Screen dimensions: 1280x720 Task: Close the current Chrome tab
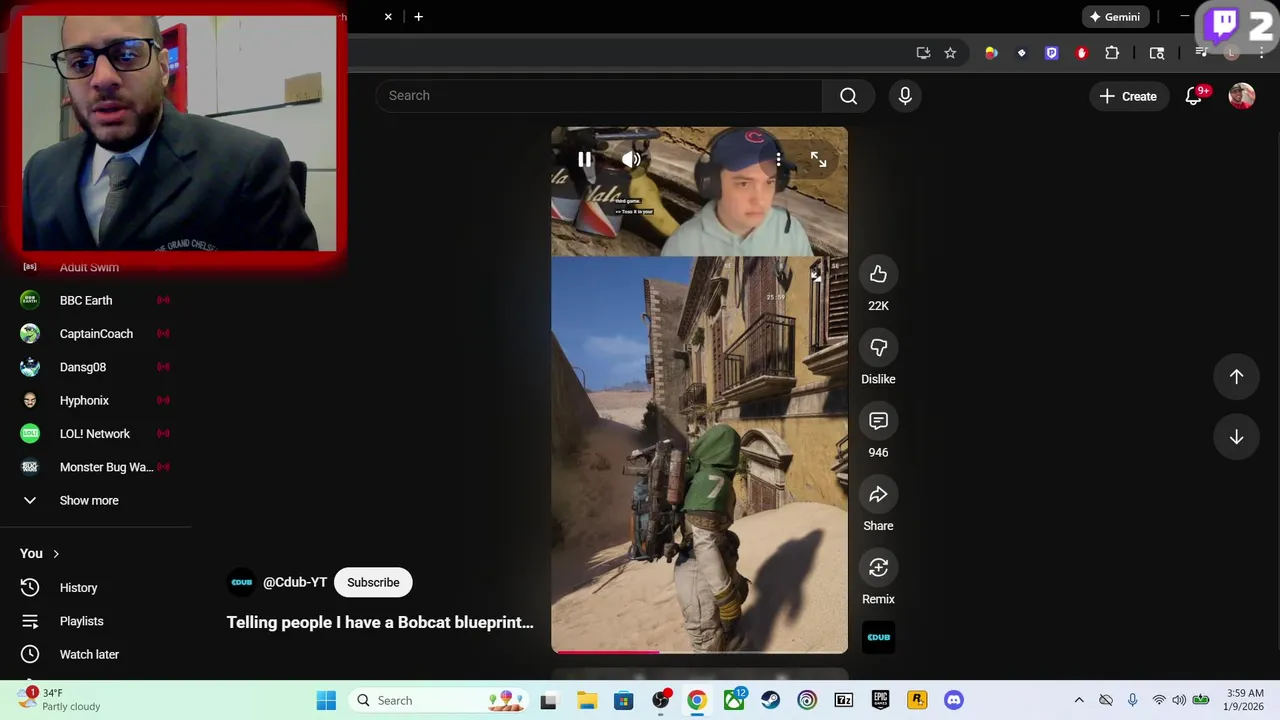(388, 16)
